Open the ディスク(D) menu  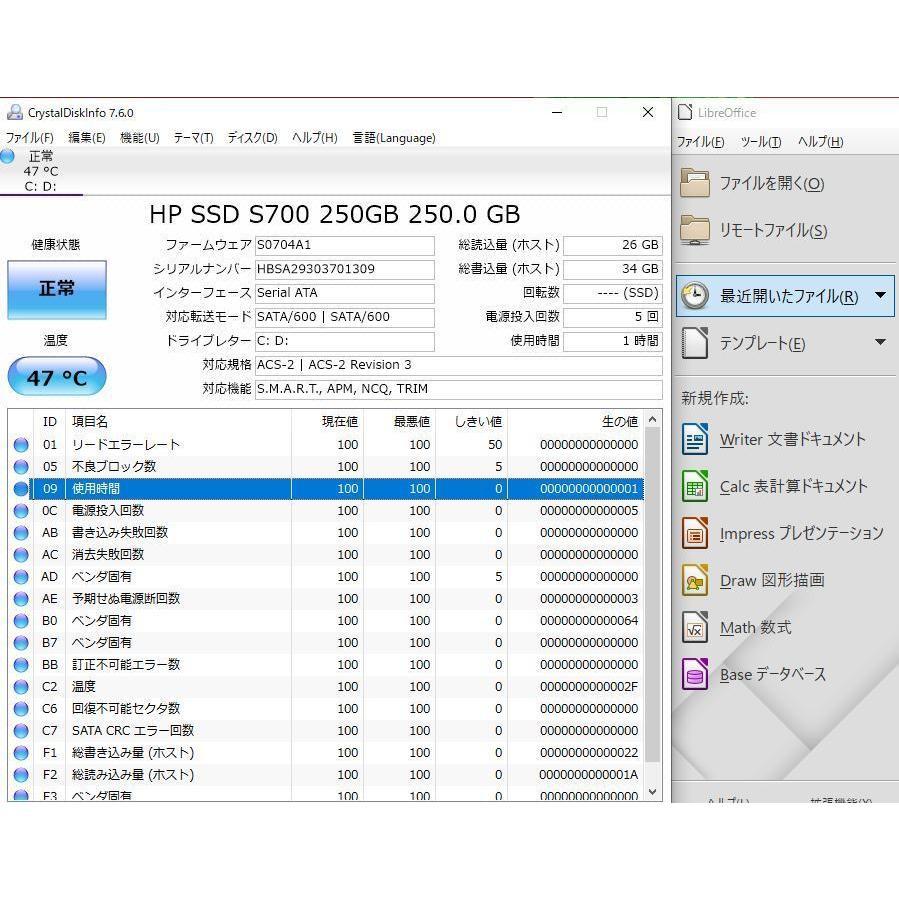pyautogui.click(x=252, y=138)
